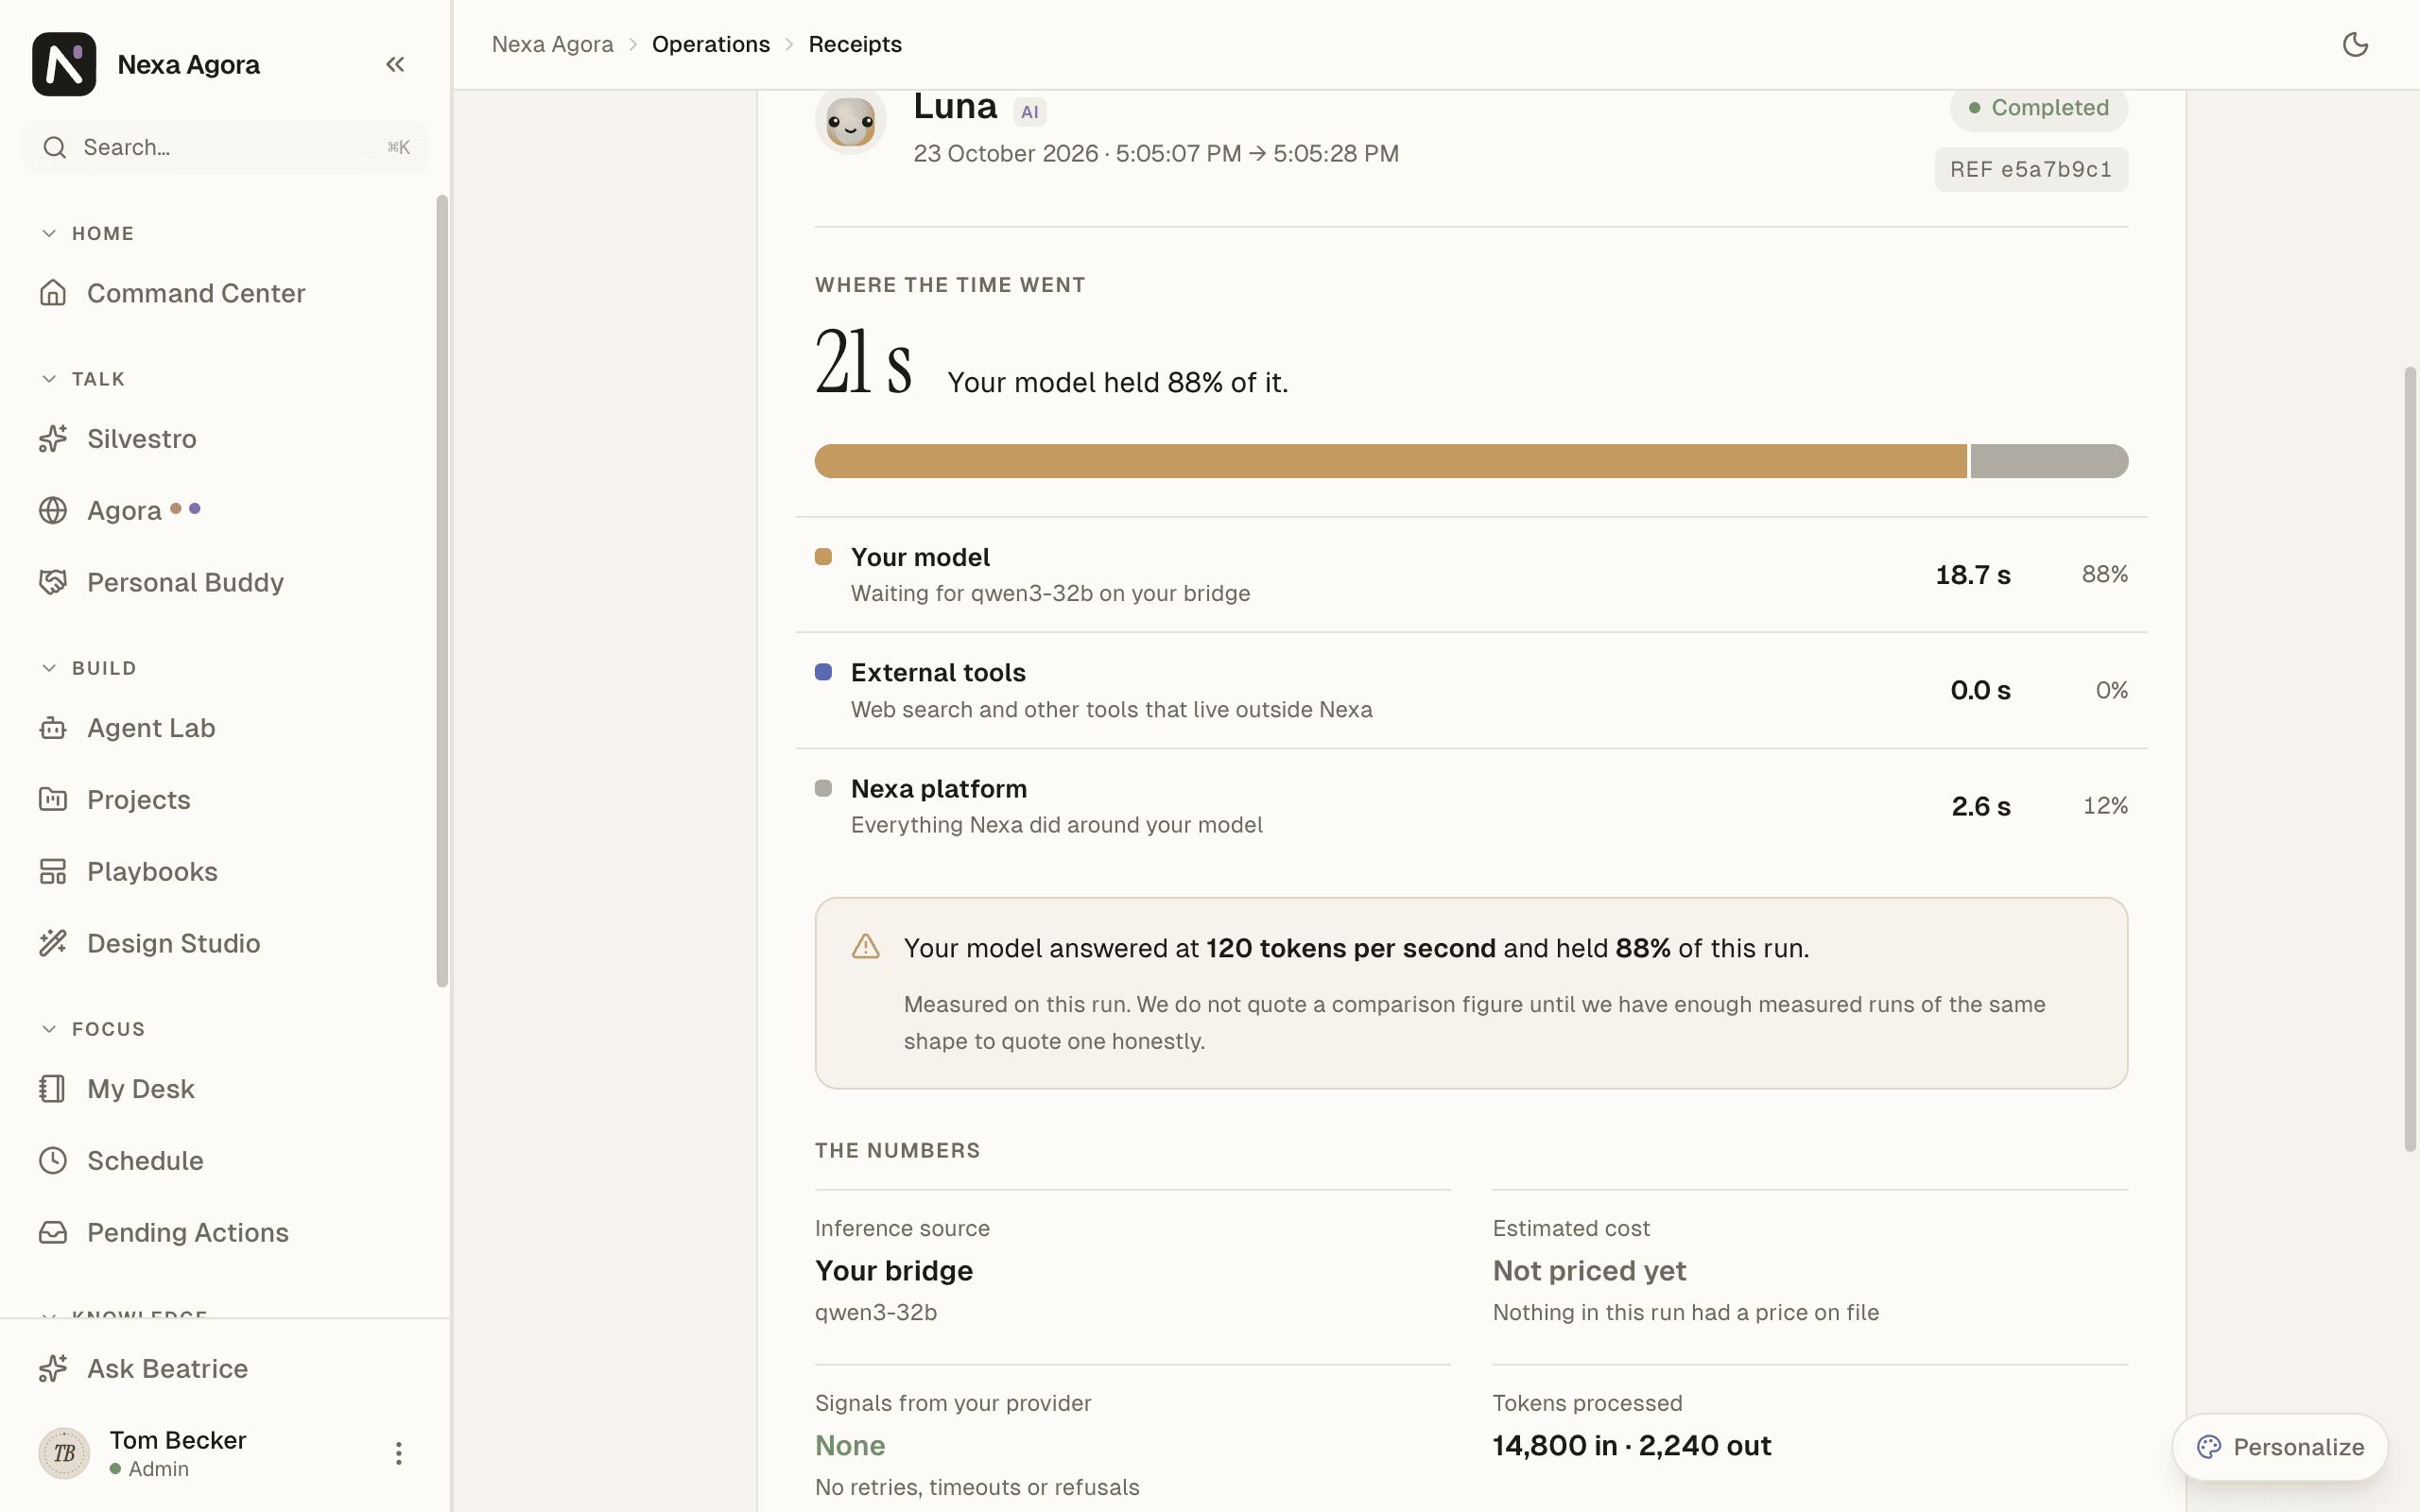
Task: Toggle dark mode moon icon
Action: click(x=2355, y=44)
